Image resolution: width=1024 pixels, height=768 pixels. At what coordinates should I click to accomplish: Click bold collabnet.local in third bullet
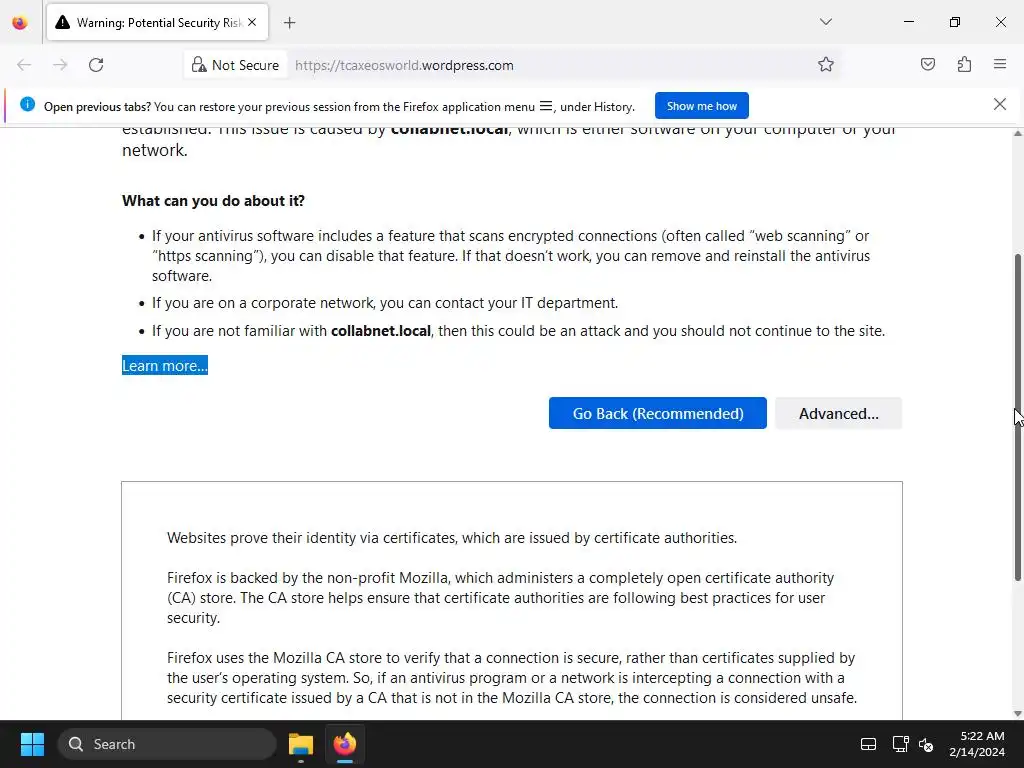pyautogui.click(x=381, y=331)
